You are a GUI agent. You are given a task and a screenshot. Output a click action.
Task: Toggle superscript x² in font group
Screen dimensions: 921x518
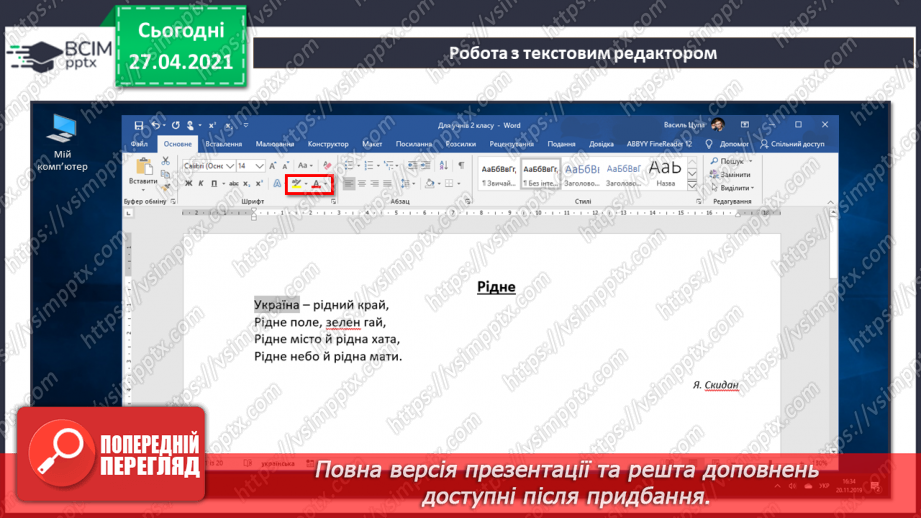(259, 184)
